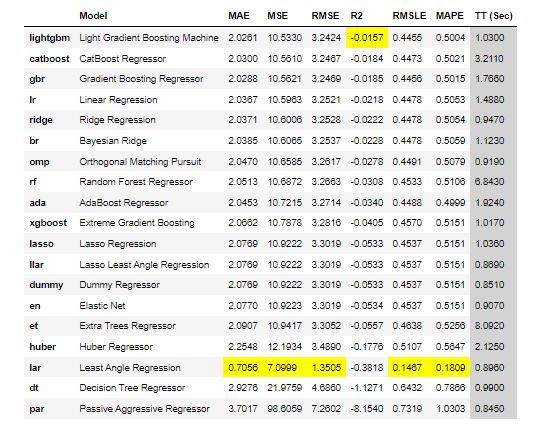536x426 pixels.
Task: Click the CatBoost Regressor model name
Action: [122, 59]
